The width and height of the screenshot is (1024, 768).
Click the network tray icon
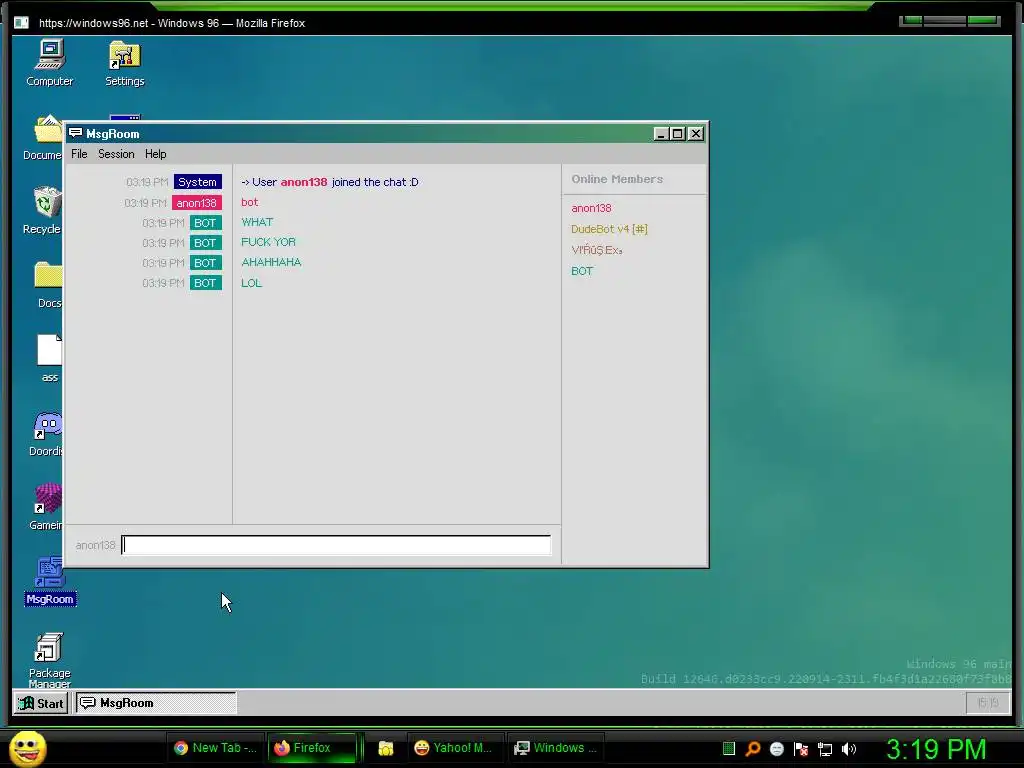(825, 749)
